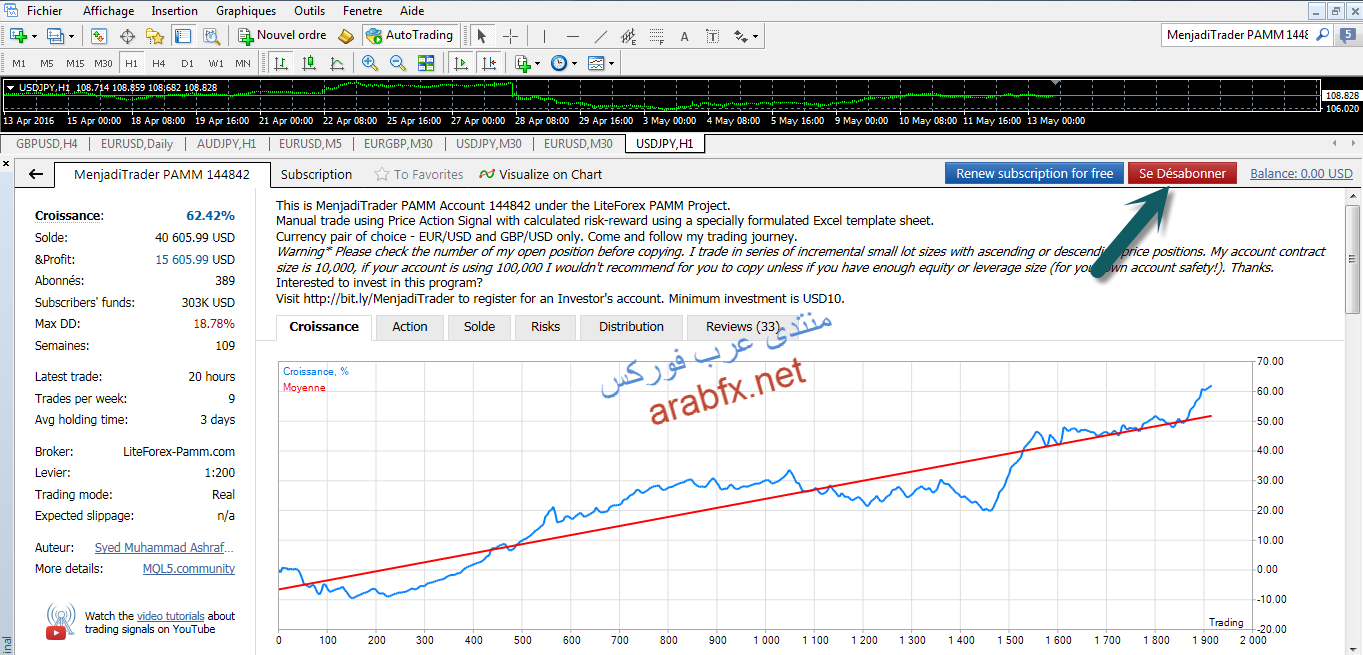Show the Market Watch window icon
The image size is (1363, 655).
(99, 36)
